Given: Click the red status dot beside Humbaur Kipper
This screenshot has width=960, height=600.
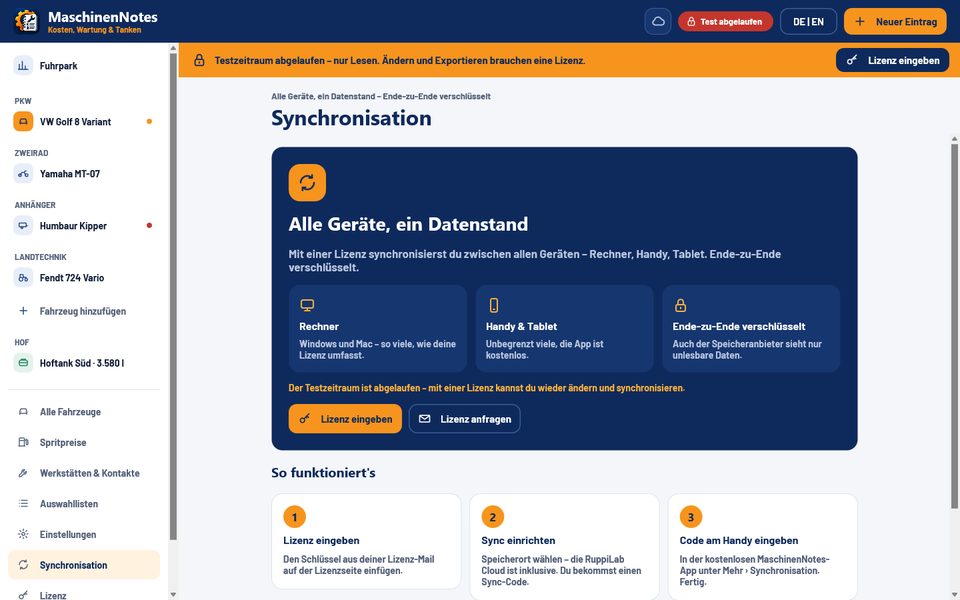Looking at the screenshot, I should [x=149, y=225].
